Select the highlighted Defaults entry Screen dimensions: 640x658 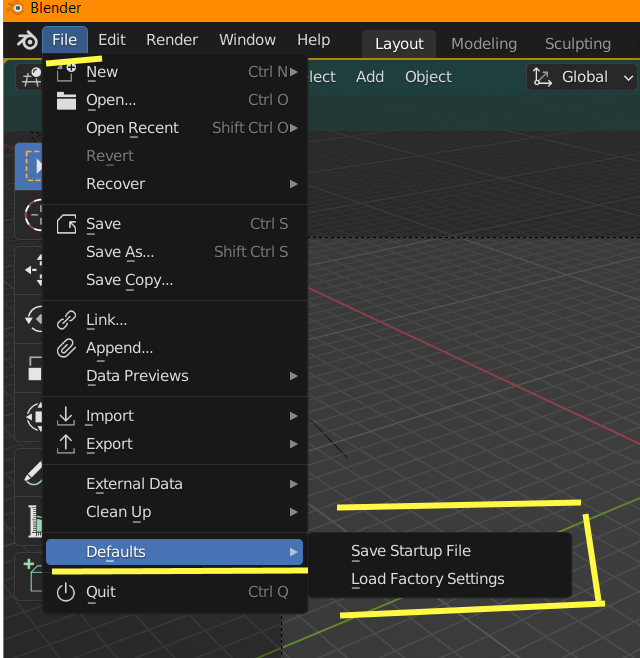(x=175, y=552)
